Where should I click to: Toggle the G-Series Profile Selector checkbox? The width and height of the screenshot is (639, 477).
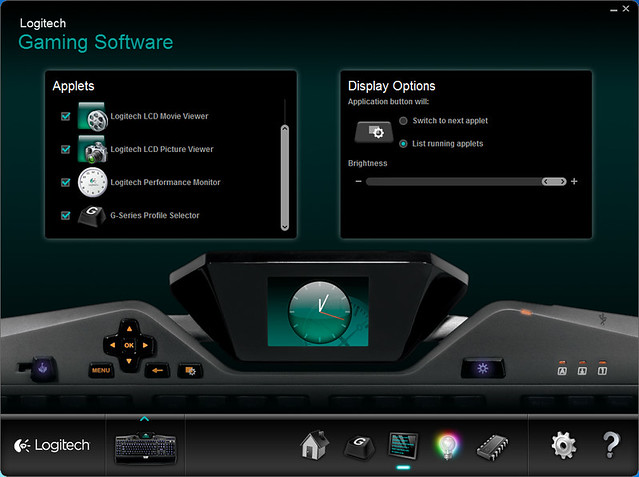click(x=66, y=216)
